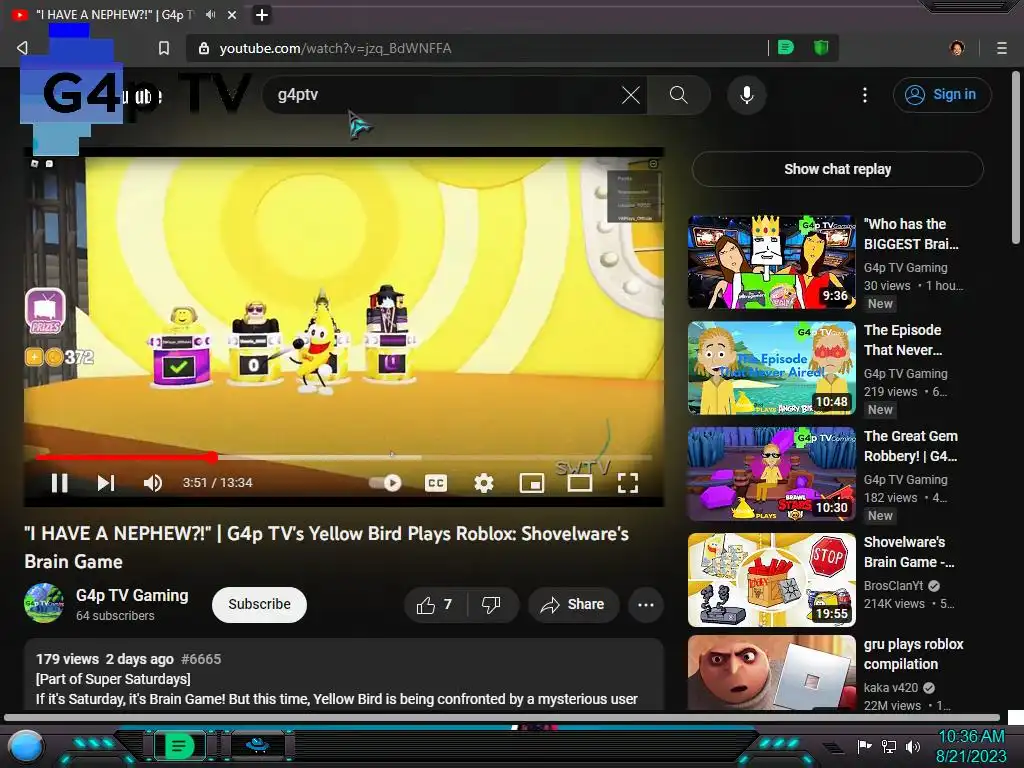This screenshot has width=1024, height=768.
Task: Open G4p TV Gaming channel name link
Action: click(x=132, y=595)
